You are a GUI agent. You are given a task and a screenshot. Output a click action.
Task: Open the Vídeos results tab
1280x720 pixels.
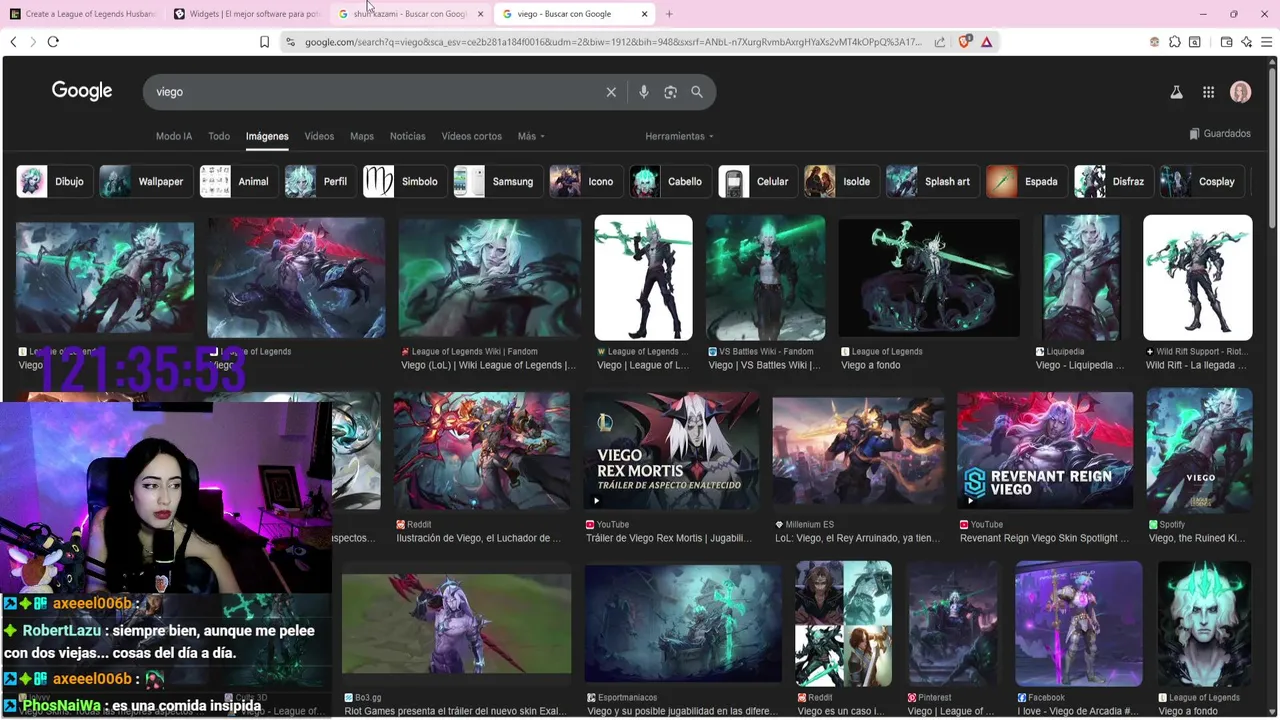pos(319,136)
